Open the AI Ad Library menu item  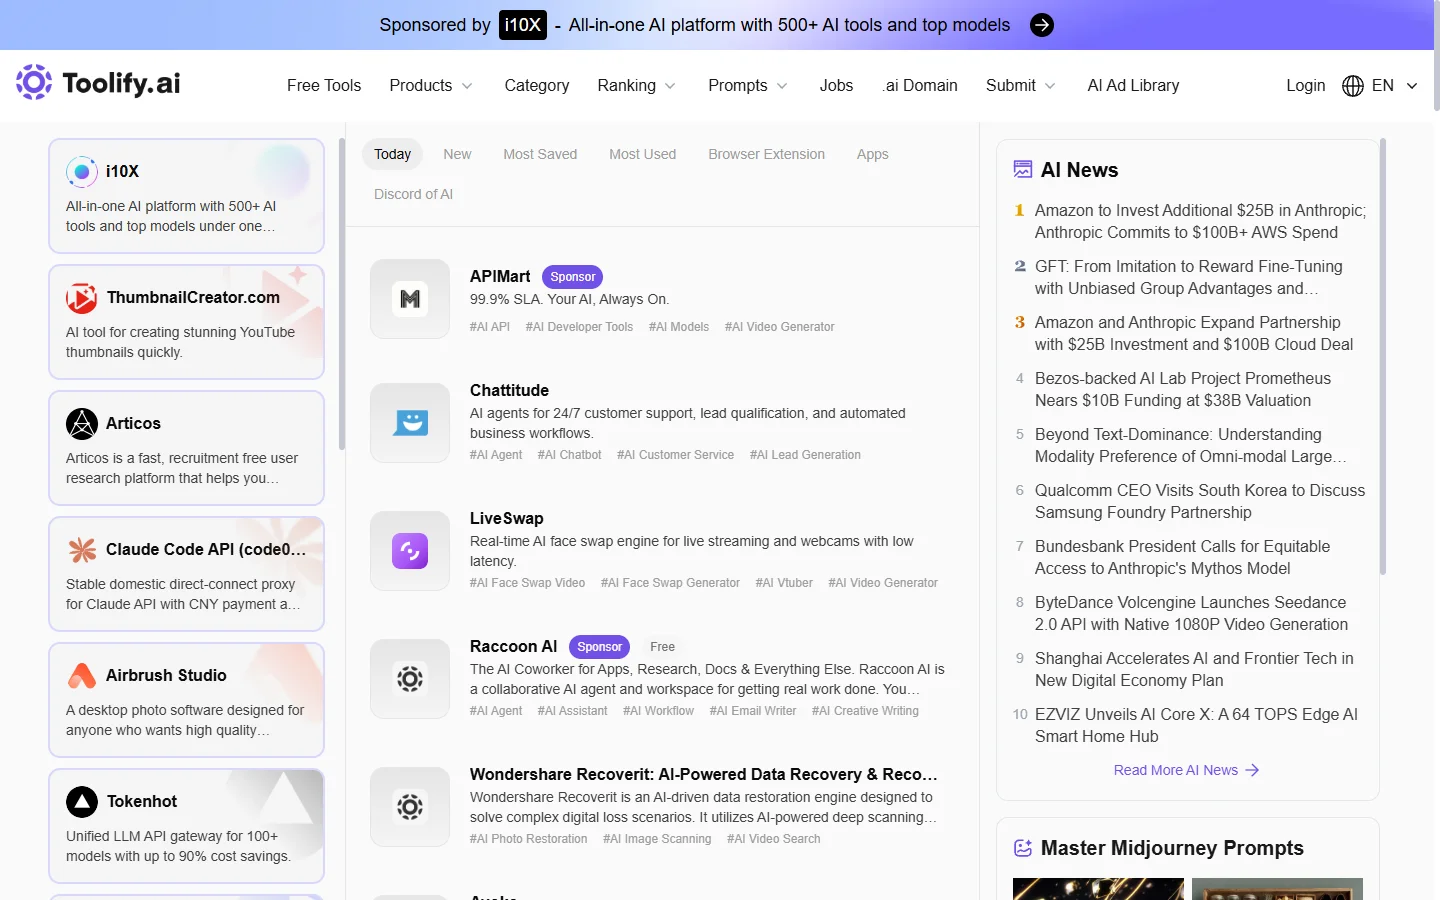coord(1133,86)
